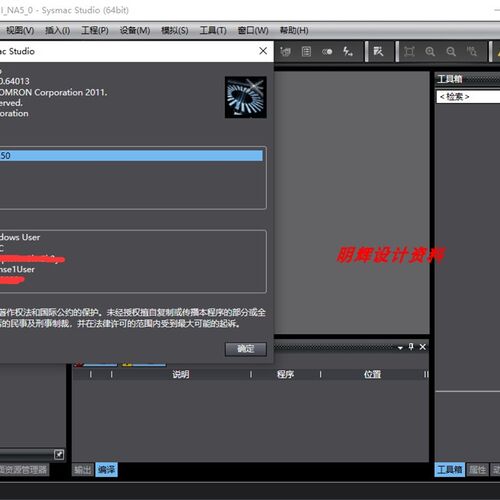Click the Windows User text line

click(20, 237)
